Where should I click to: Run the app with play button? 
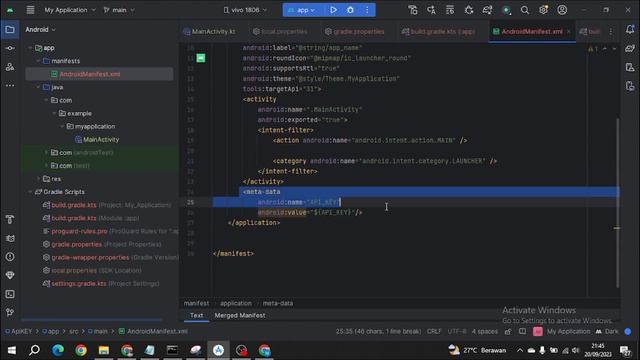pyautogui.click(x=333, y=10)
